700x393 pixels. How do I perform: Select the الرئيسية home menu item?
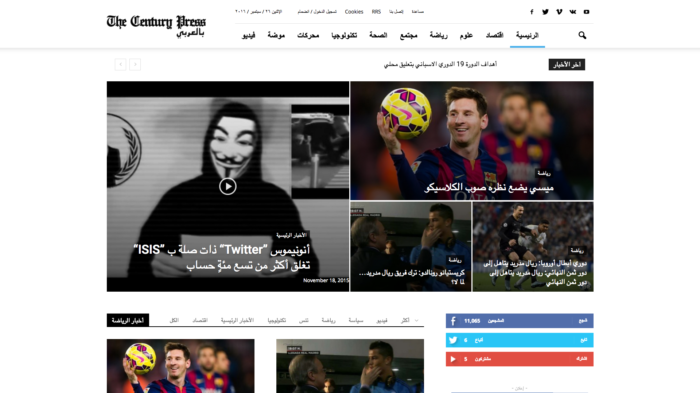point(527,35)
